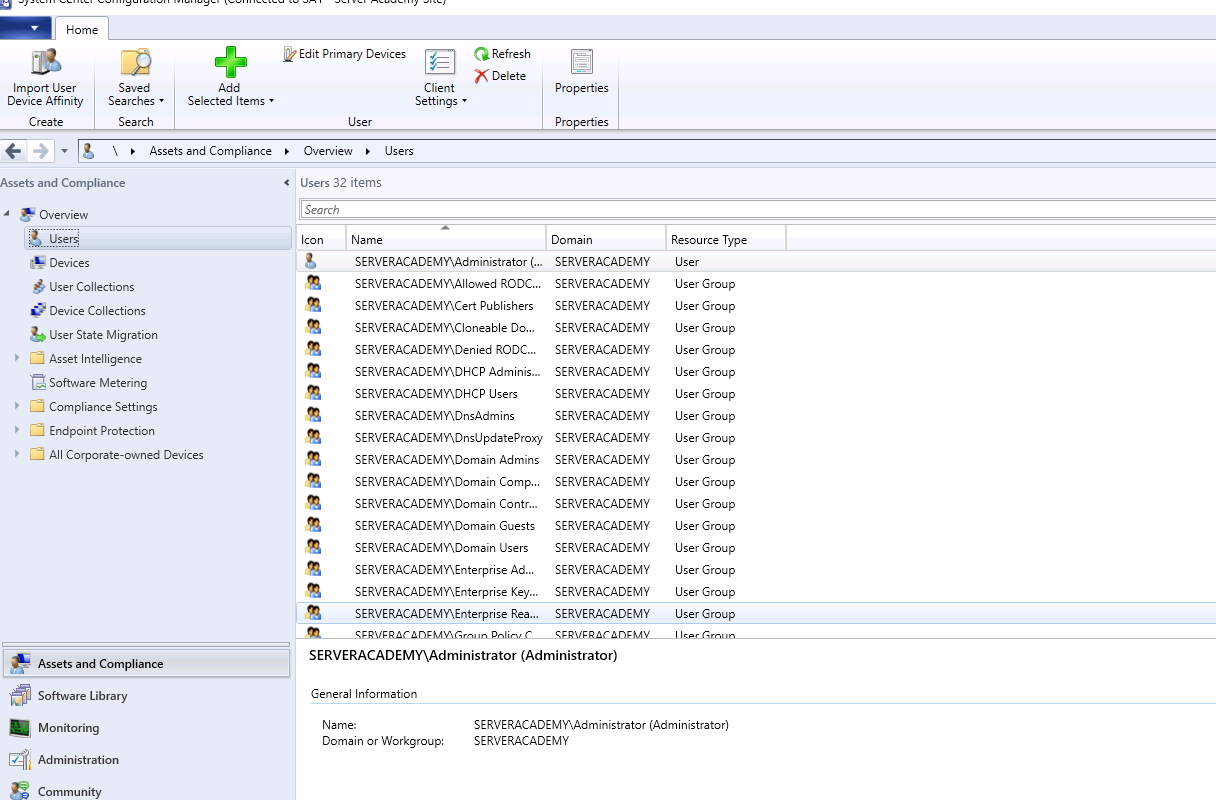Click the Asset Intelligence folder icon

(38, 359)
